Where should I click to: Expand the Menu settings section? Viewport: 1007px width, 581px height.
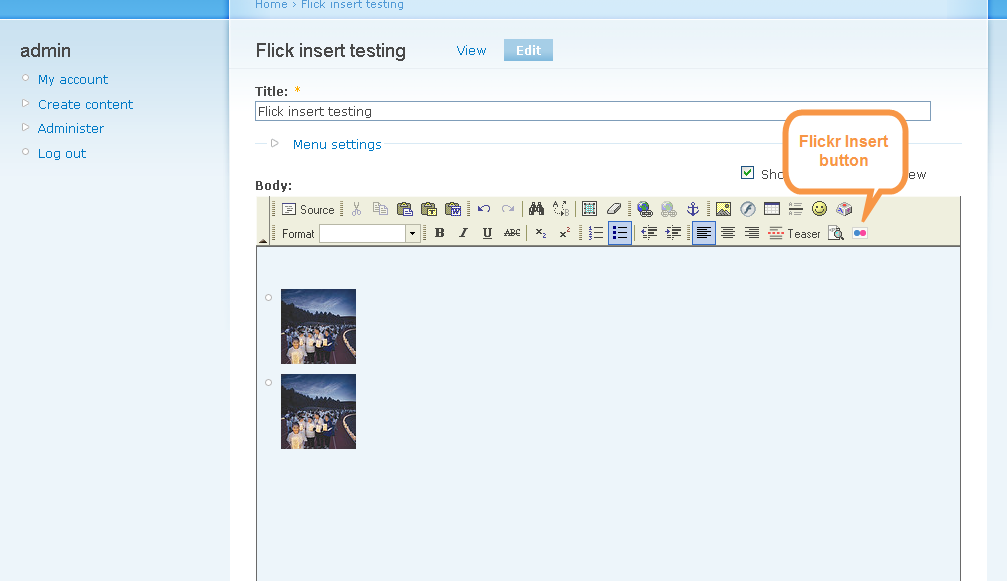tap(337, 144)
